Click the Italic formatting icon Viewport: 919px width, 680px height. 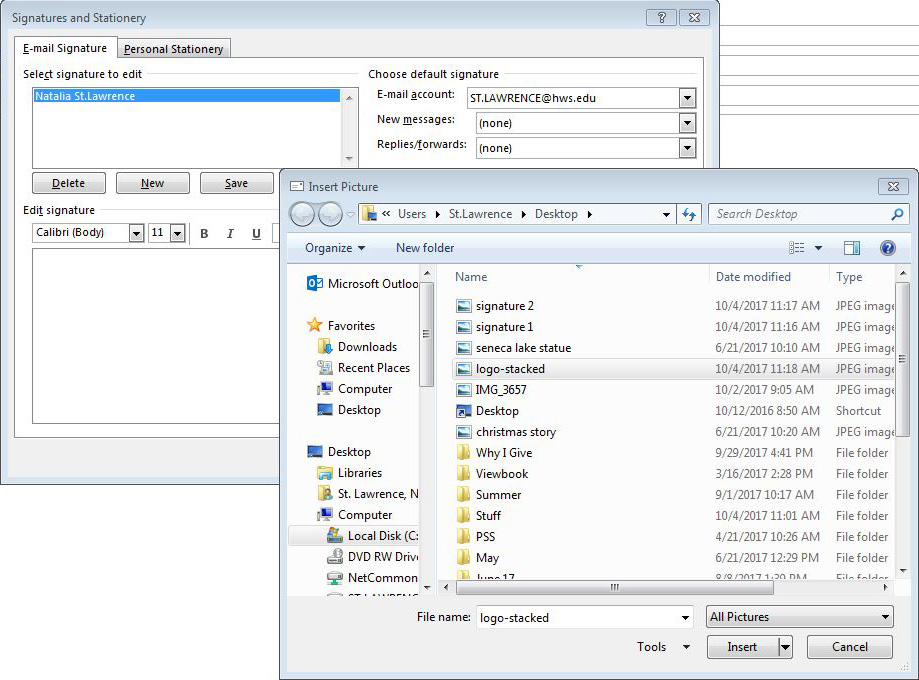pyautogui.click(x=230, y=233)
